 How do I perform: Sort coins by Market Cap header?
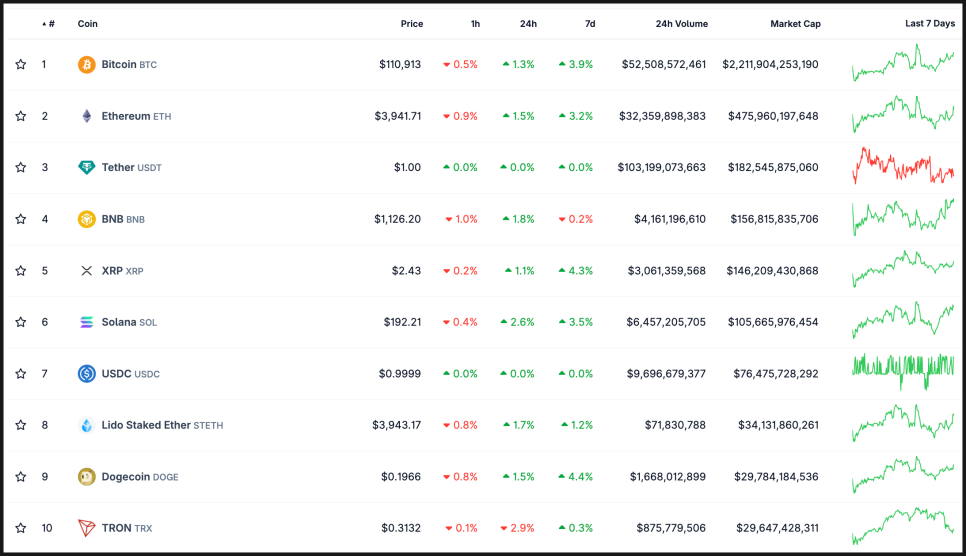click(795, 24)
